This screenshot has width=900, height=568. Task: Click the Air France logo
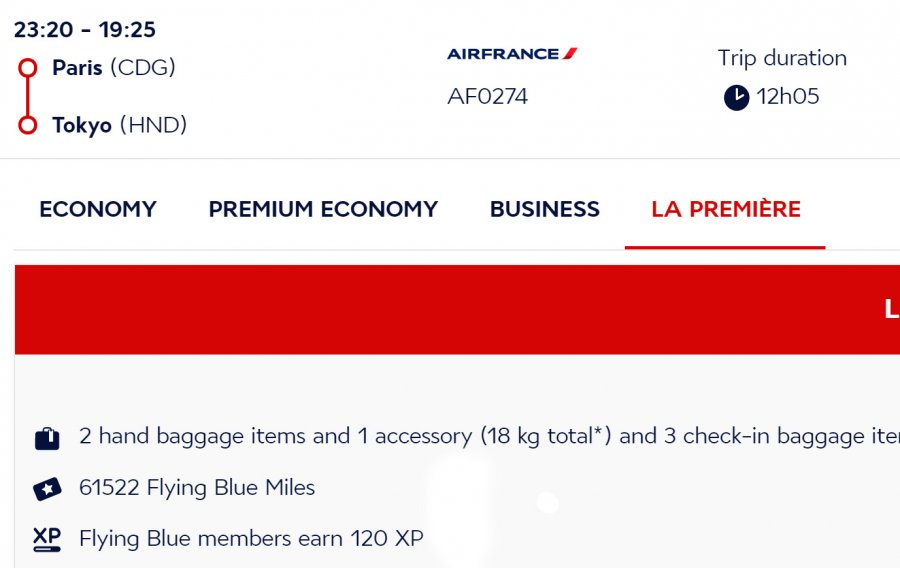(512, 54)
